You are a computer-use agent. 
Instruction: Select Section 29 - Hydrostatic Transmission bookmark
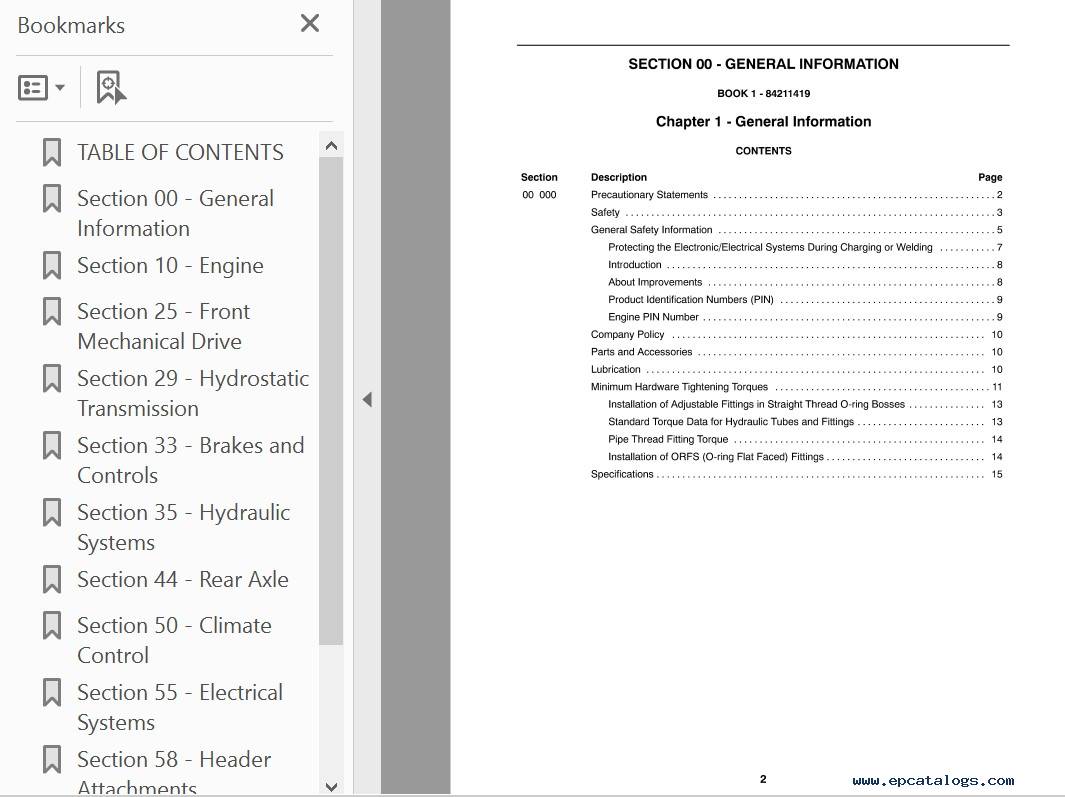pos(193,393)
